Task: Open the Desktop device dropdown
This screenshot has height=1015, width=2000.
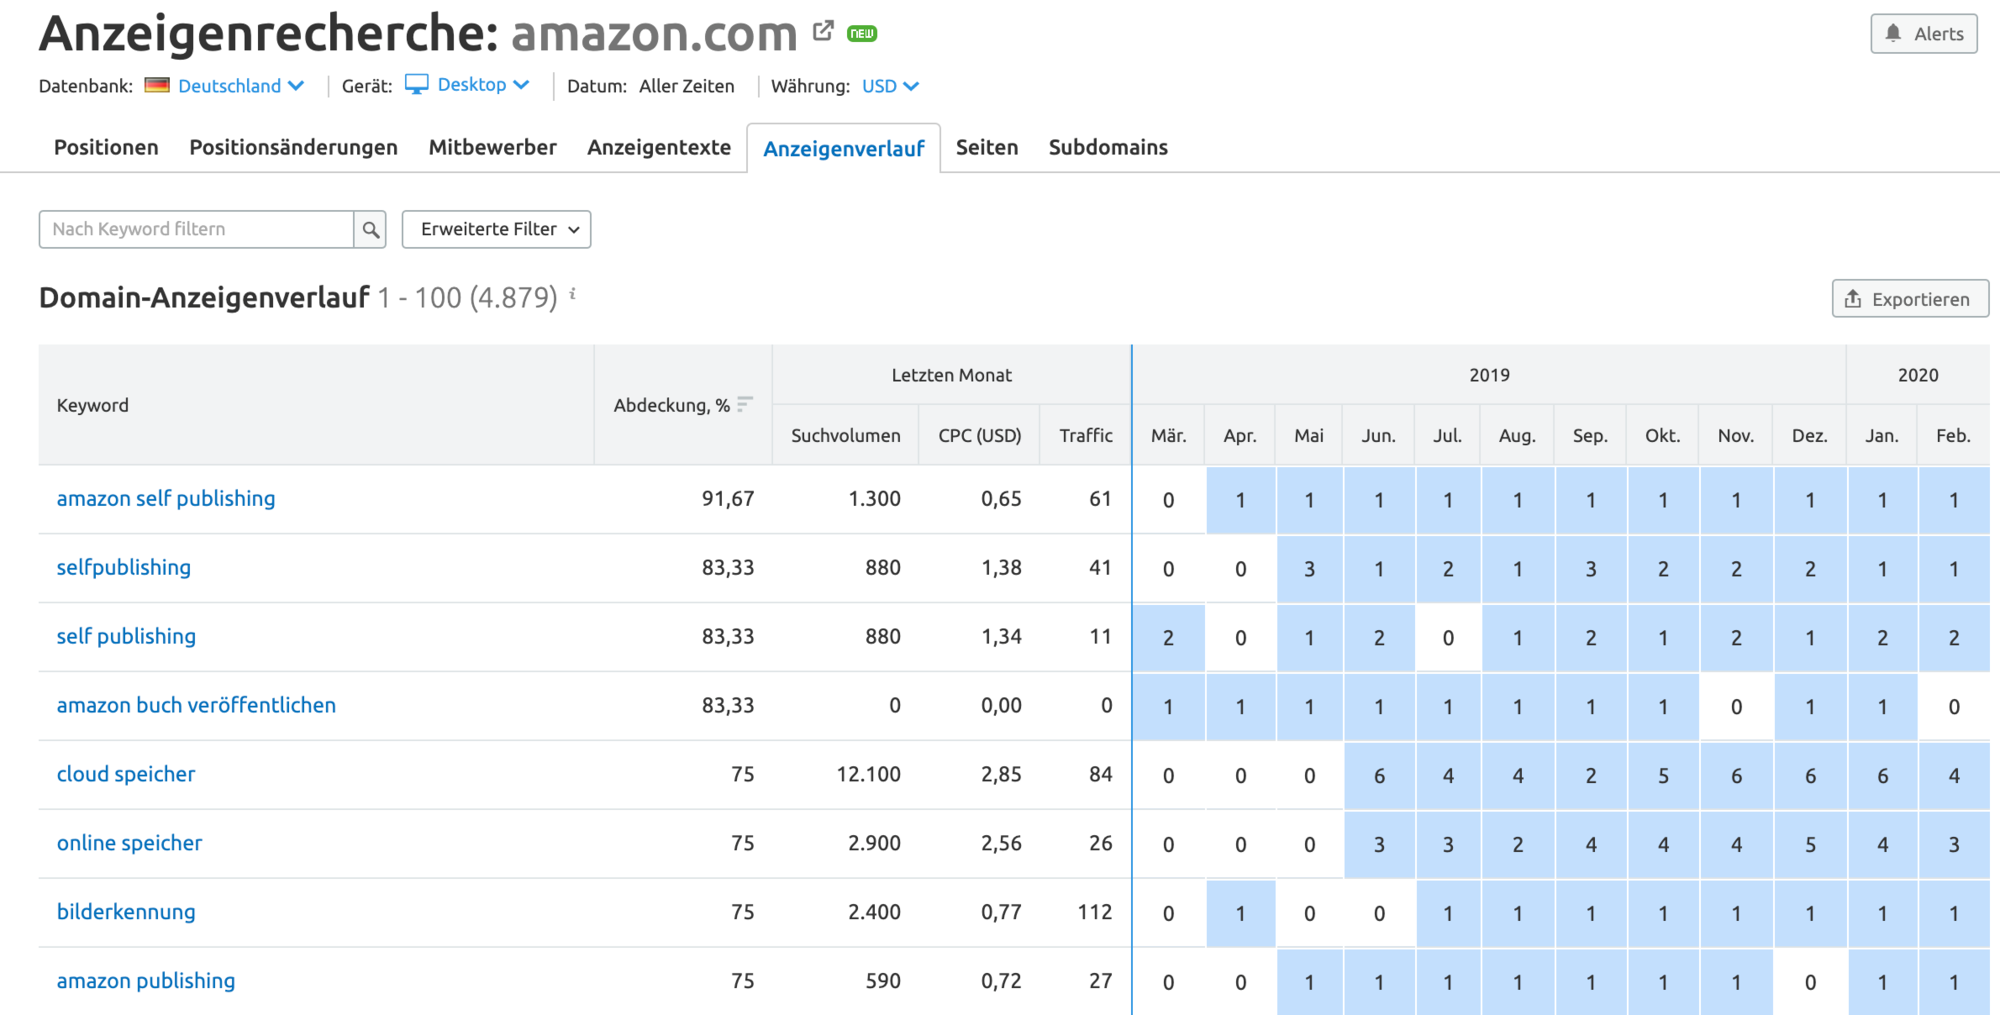Action: [483, 85]
